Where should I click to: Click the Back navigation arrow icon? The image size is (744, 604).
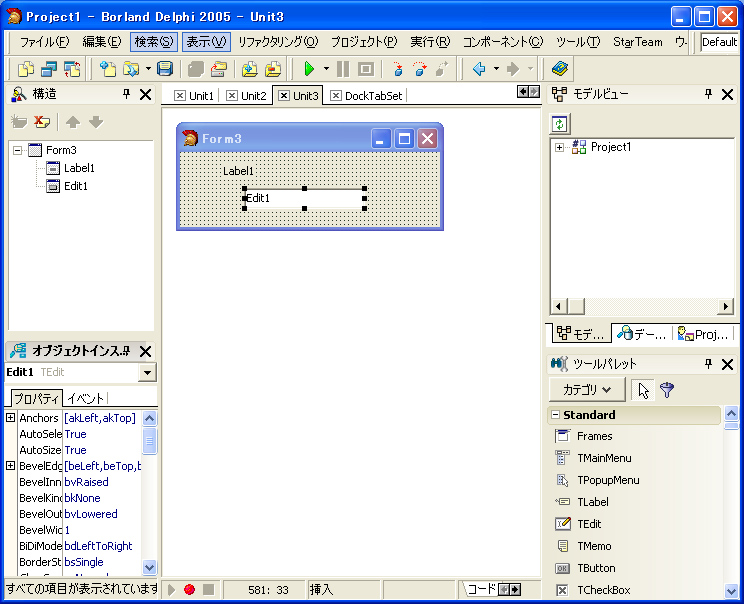pos(479,69)
